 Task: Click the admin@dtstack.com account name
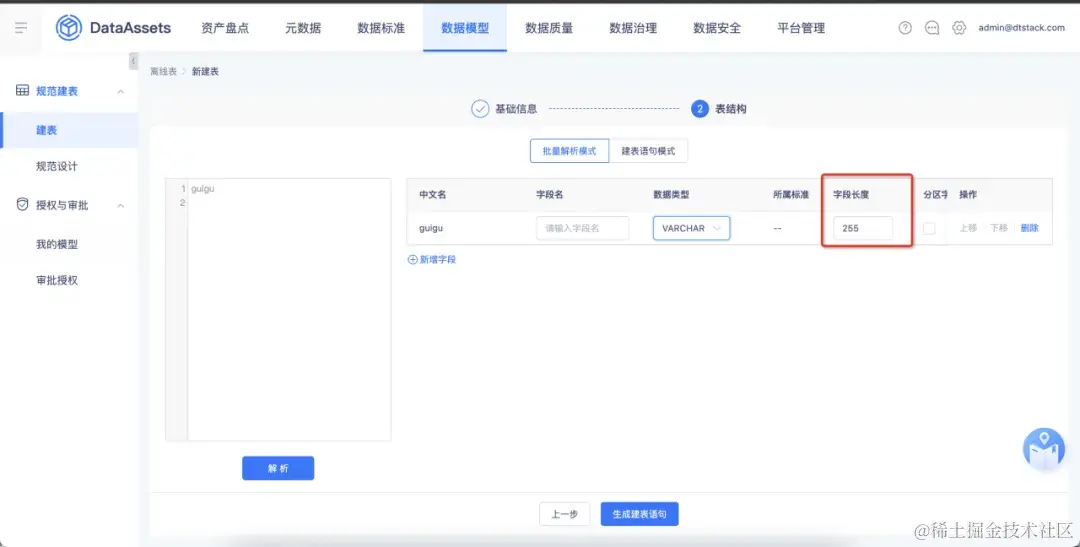click(1021, 28)
